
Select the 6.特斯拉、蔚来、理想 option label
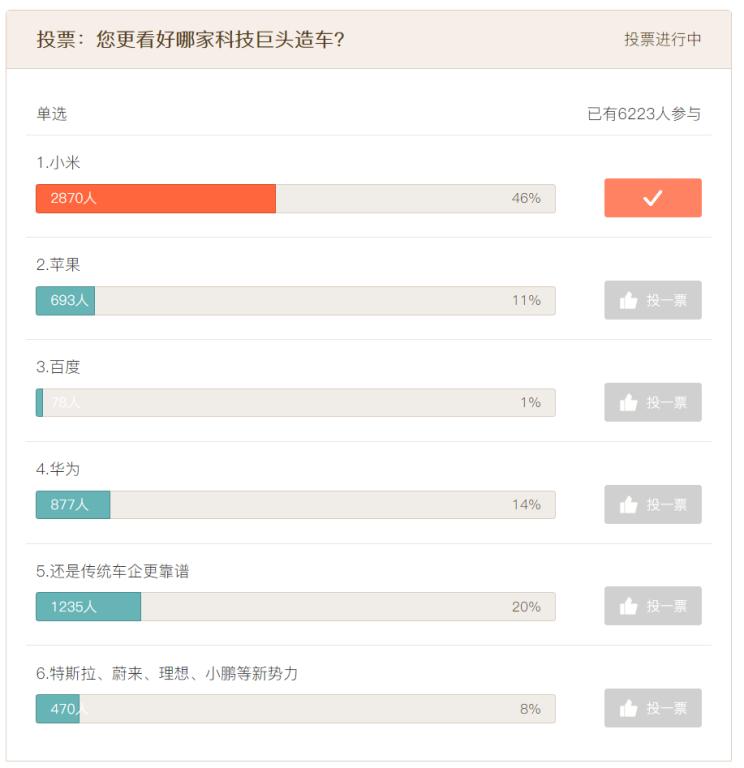[167, 673]
